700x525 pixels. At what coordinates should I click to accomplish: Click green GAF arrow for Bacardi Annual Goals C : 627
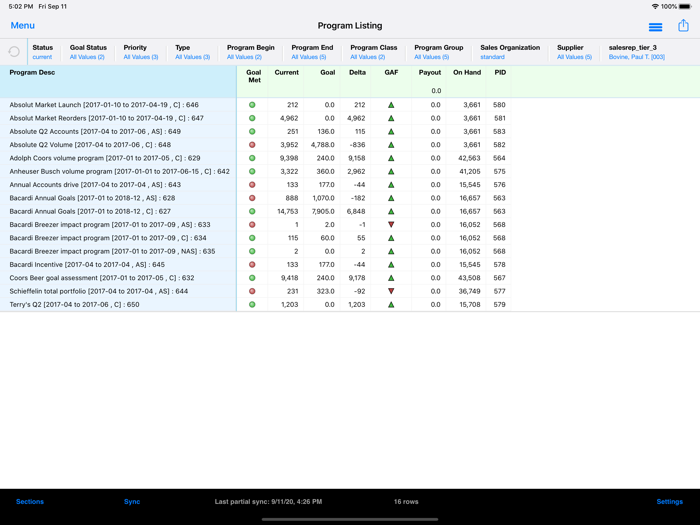click(x=391, y=211)
